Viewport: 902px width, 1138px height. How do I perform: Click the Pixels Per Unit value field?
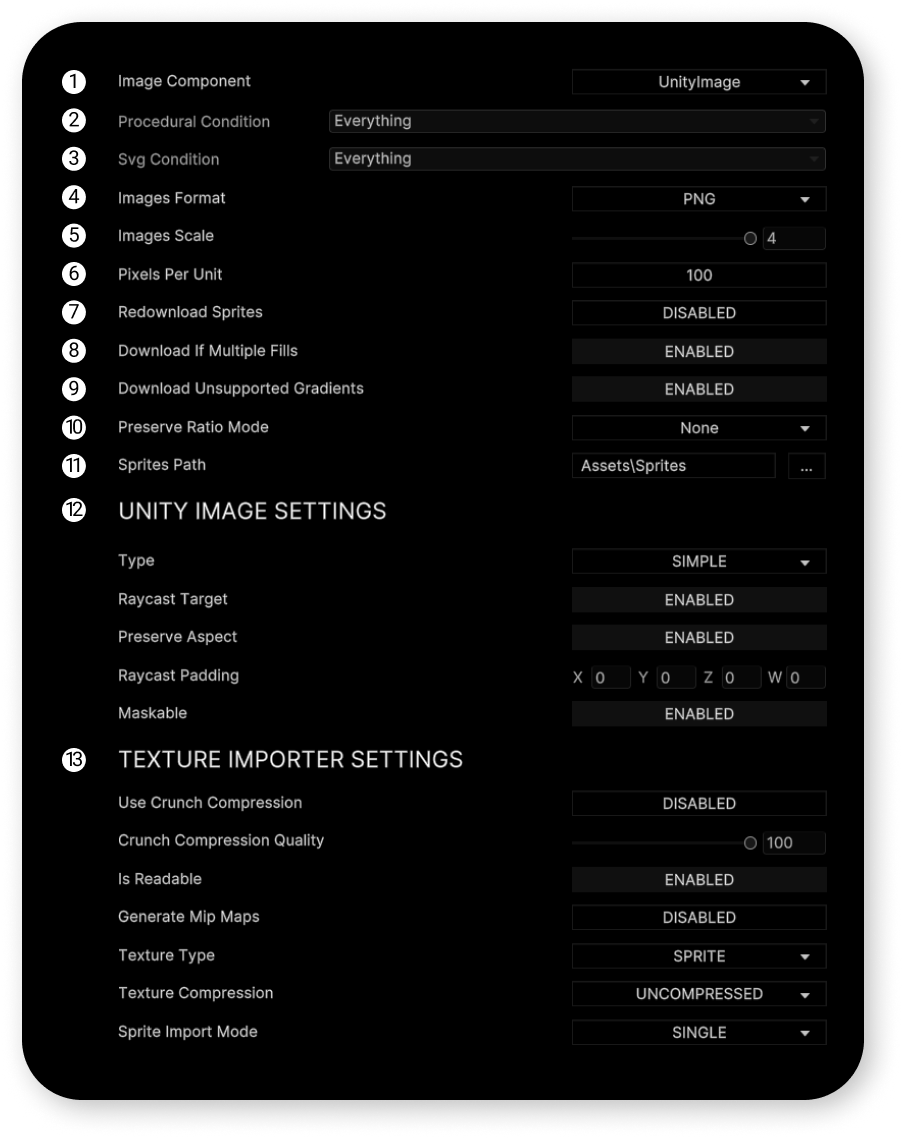[699, 275]
